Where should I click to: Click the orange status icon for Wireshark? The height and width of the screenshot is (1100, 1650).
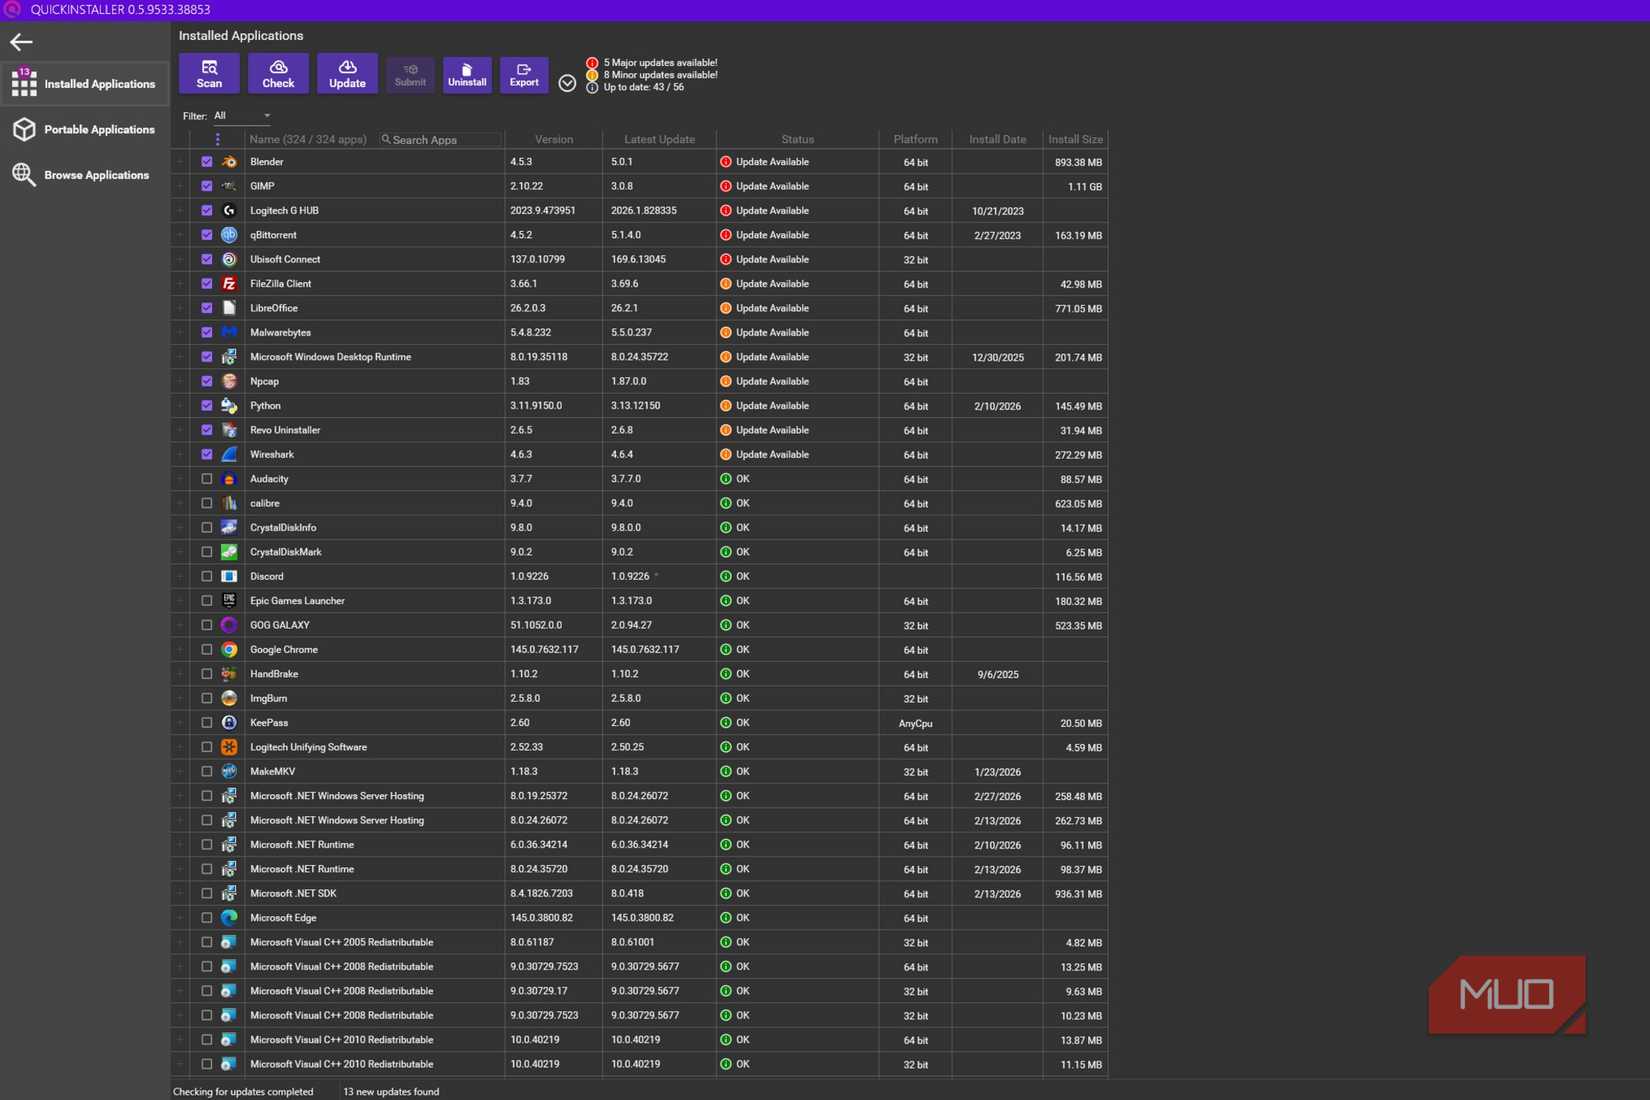coord(726,455)
